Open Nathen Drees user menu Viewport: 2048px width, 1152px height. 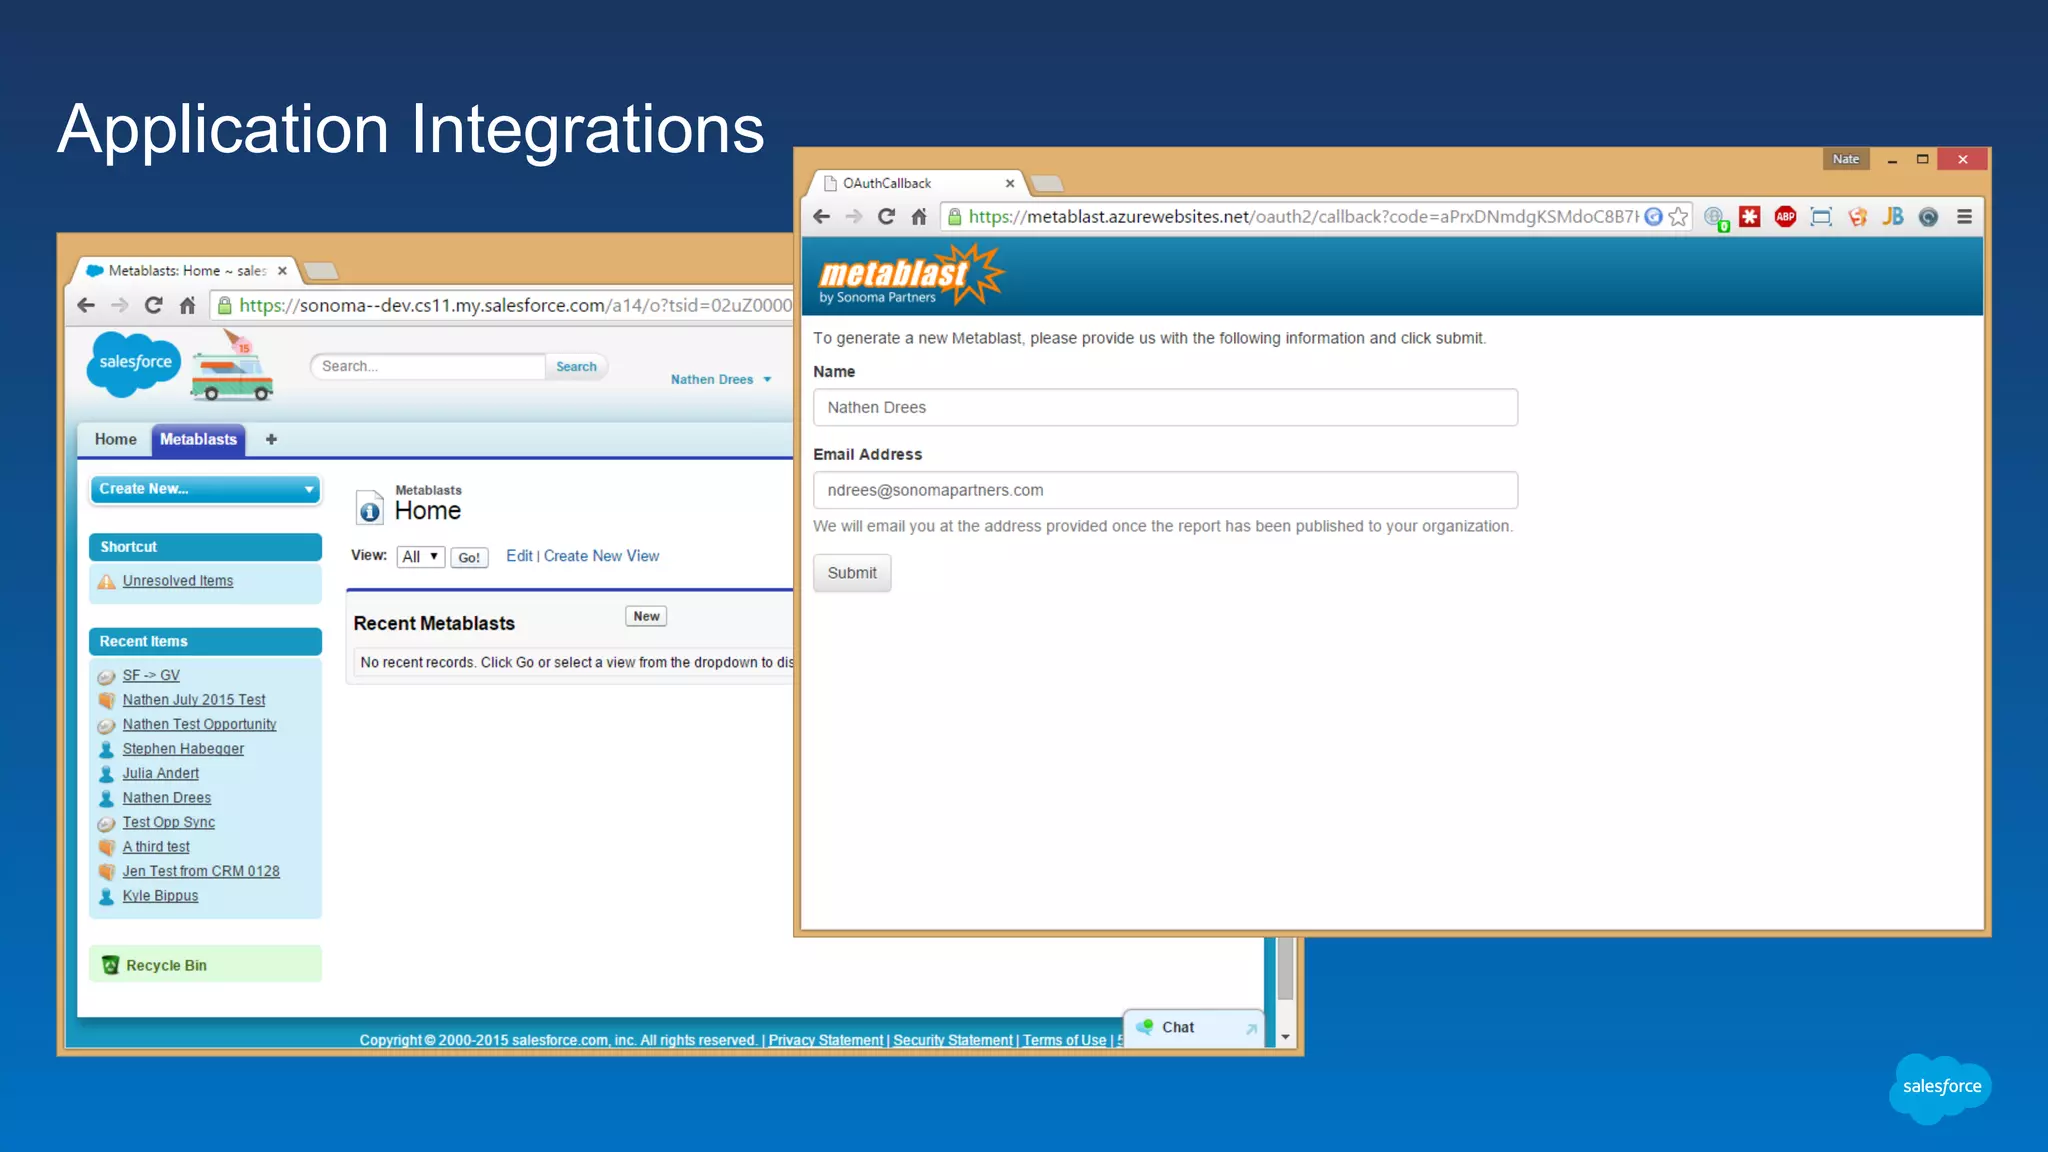tap(721, 380)
